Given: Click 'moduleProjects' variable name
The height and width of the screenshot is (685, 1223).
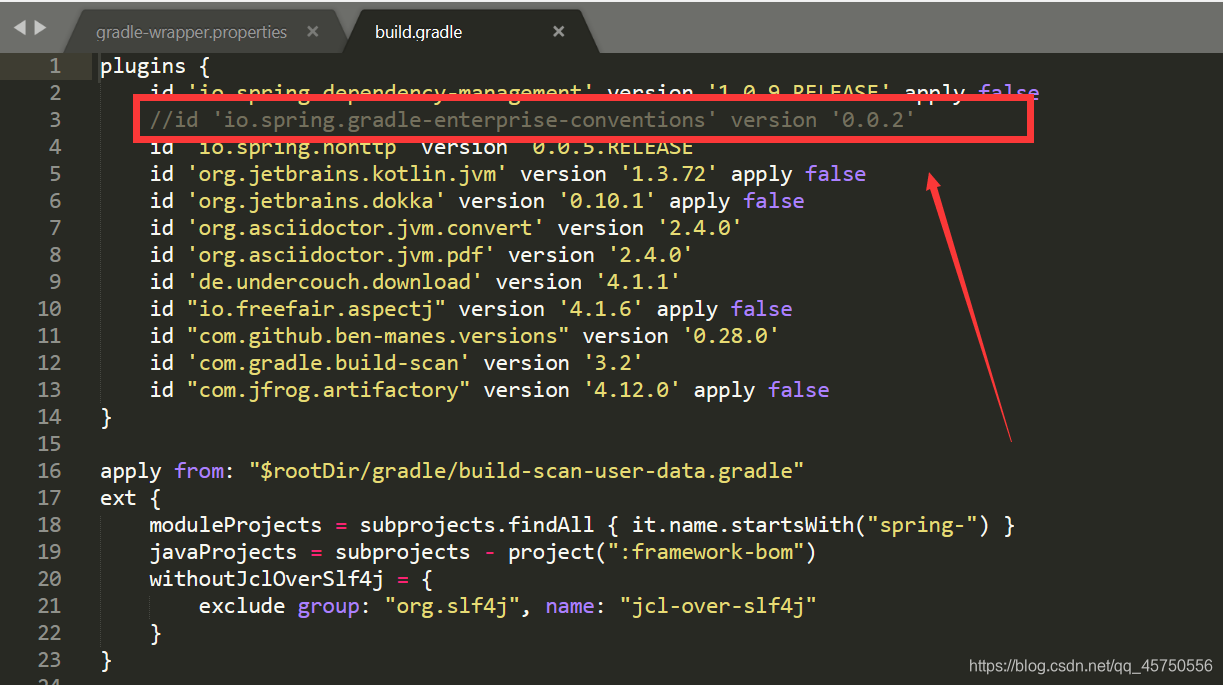Looking at the screenshot, I should tap(236, 525).
